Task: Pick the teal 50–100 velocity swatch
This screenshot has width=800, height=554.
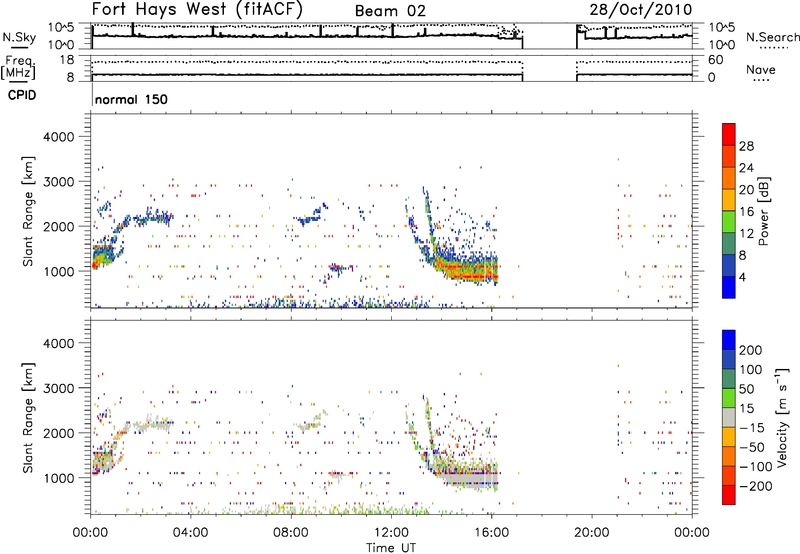Action: 729,379
